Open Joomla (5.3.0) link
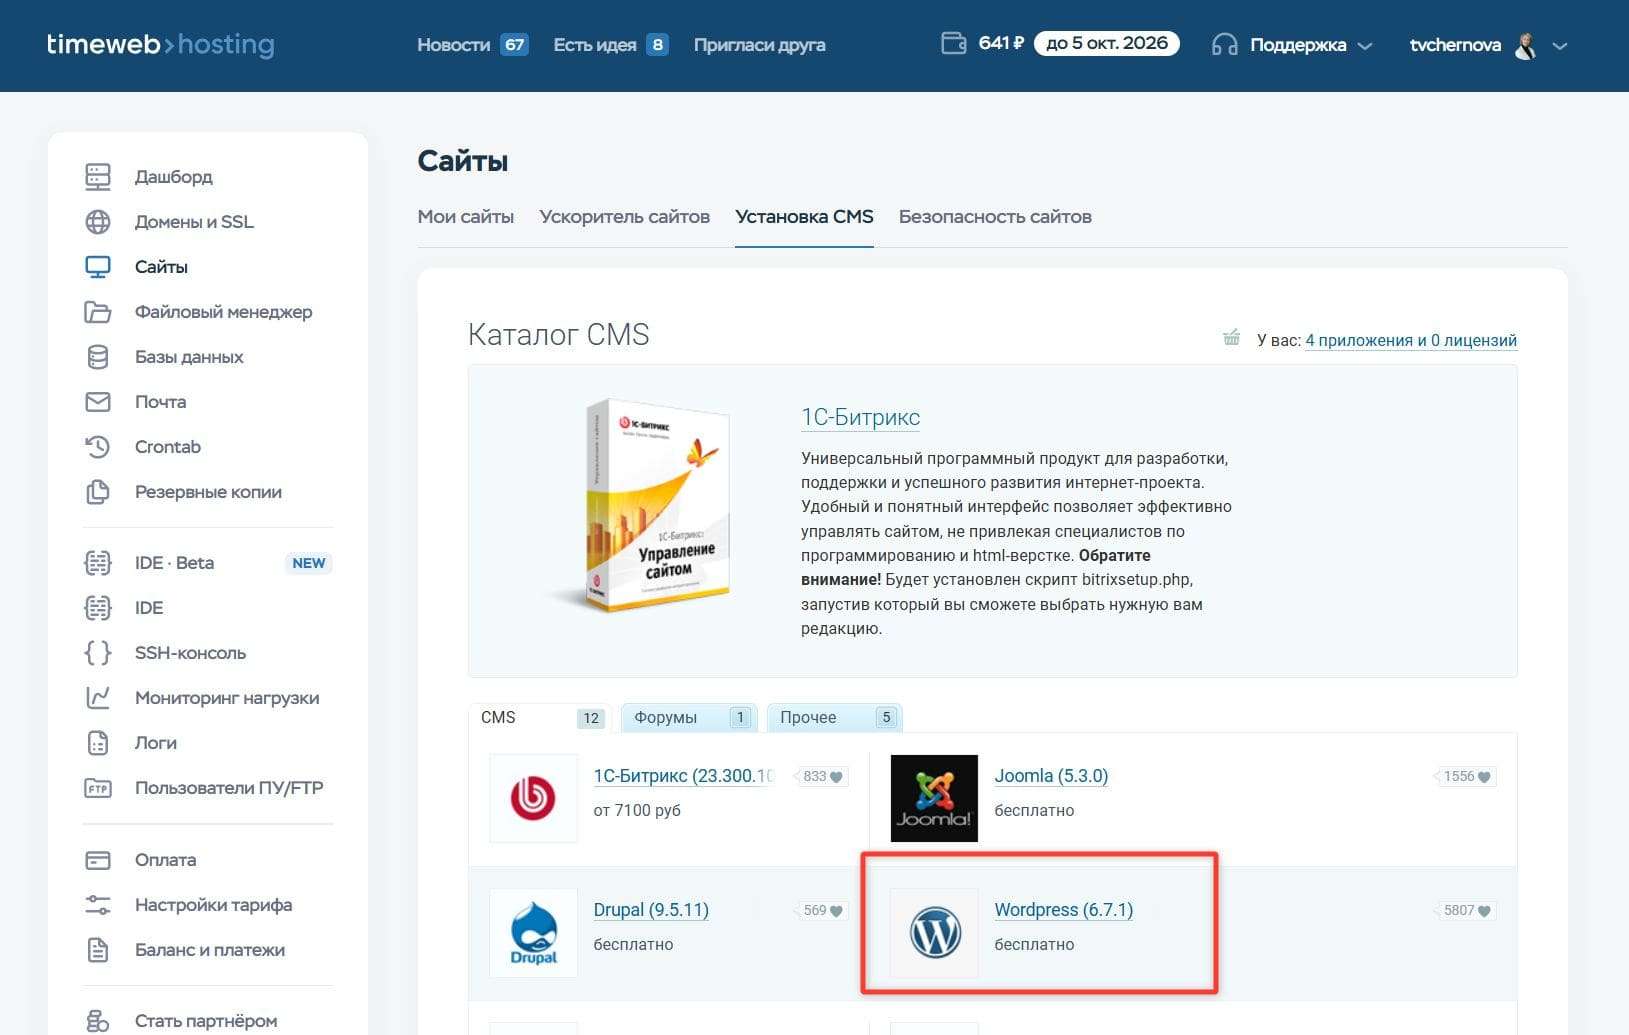 tap(1051, 776)
